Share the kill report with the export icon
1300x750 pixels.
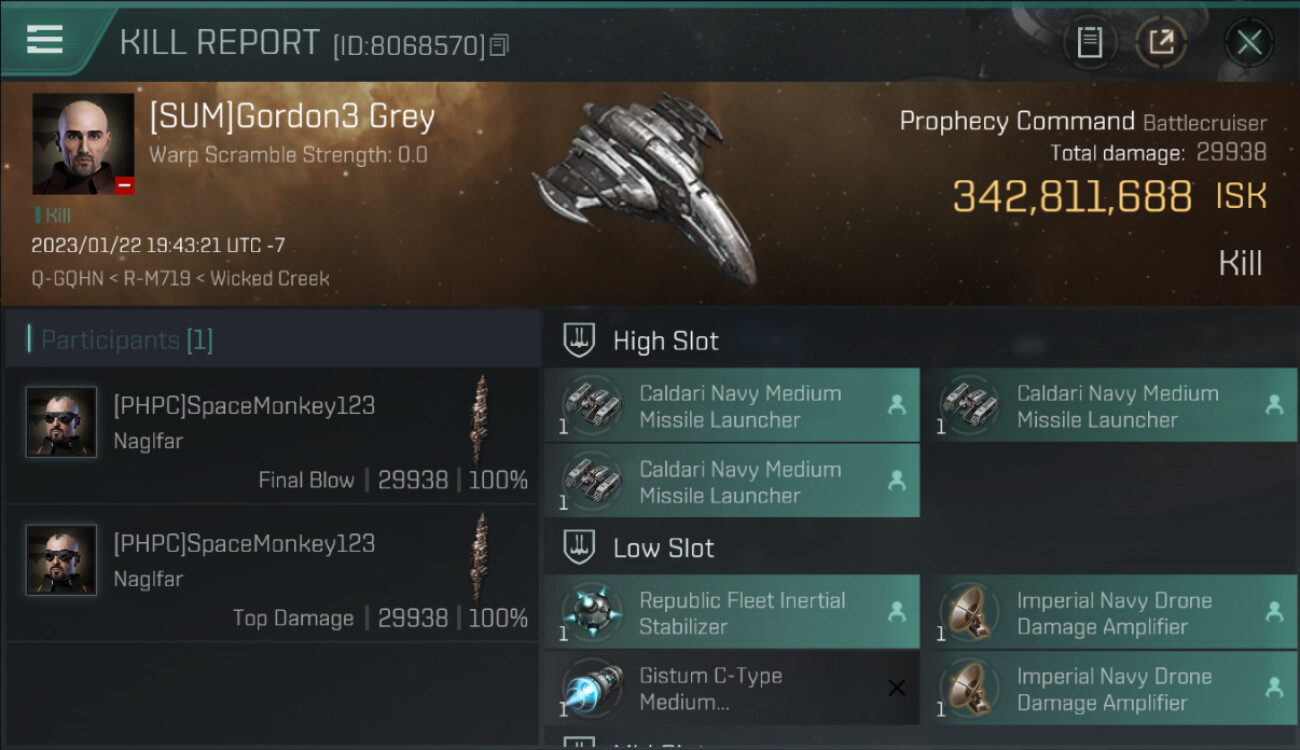(1161, 42)
